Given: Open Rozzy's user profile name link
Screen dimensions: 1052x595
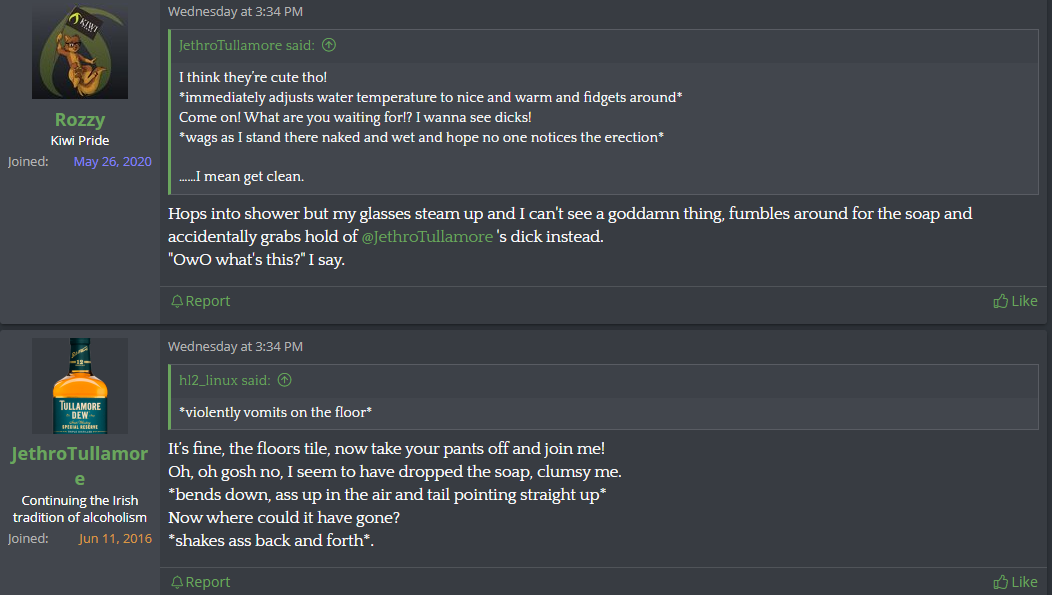Looking at the screenshot, I should click(x=80, y=120).
